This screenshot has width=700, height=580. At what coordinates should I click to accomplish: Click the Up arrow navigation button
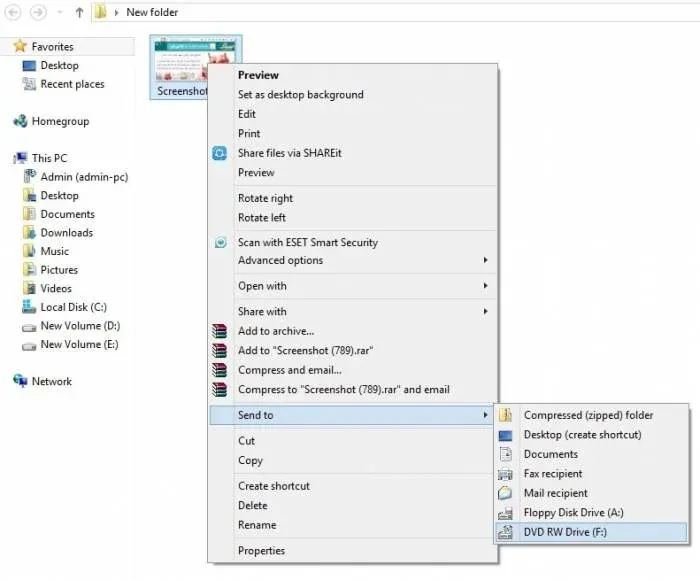pyautogui.click(x=79, y=13)
